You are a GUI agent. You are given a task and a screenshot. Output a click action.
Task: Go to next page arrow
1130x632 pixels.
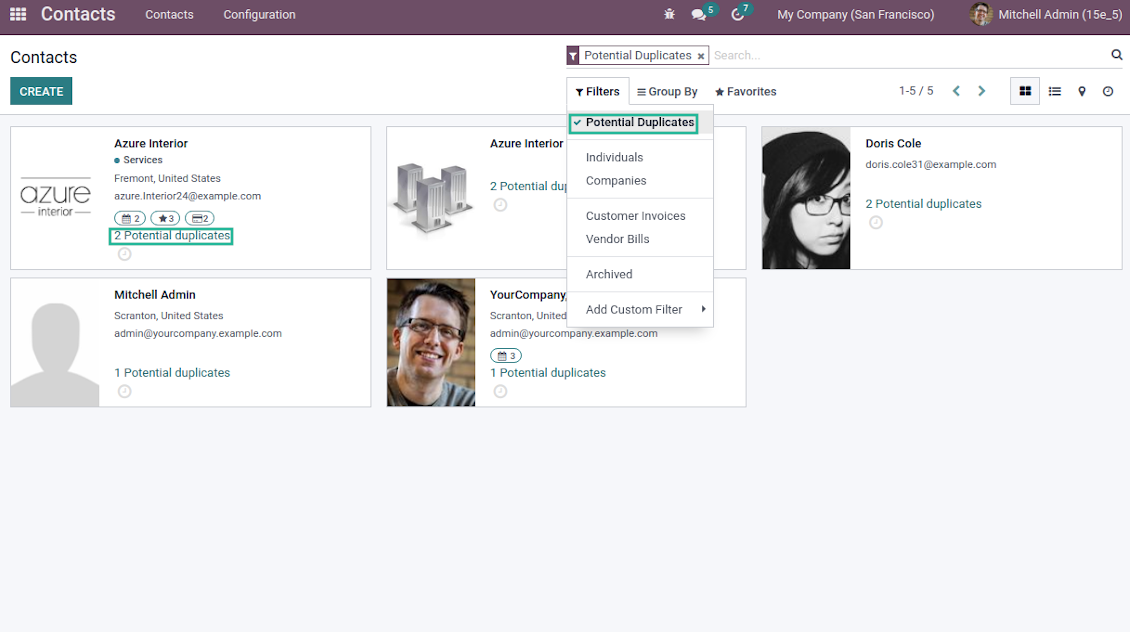pos(982,91)
